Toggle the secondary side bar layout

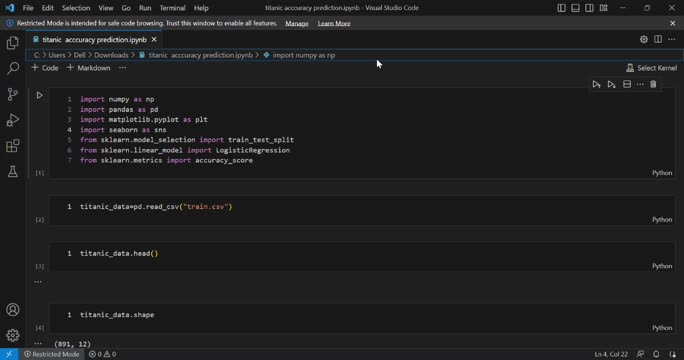click(589, 8)
